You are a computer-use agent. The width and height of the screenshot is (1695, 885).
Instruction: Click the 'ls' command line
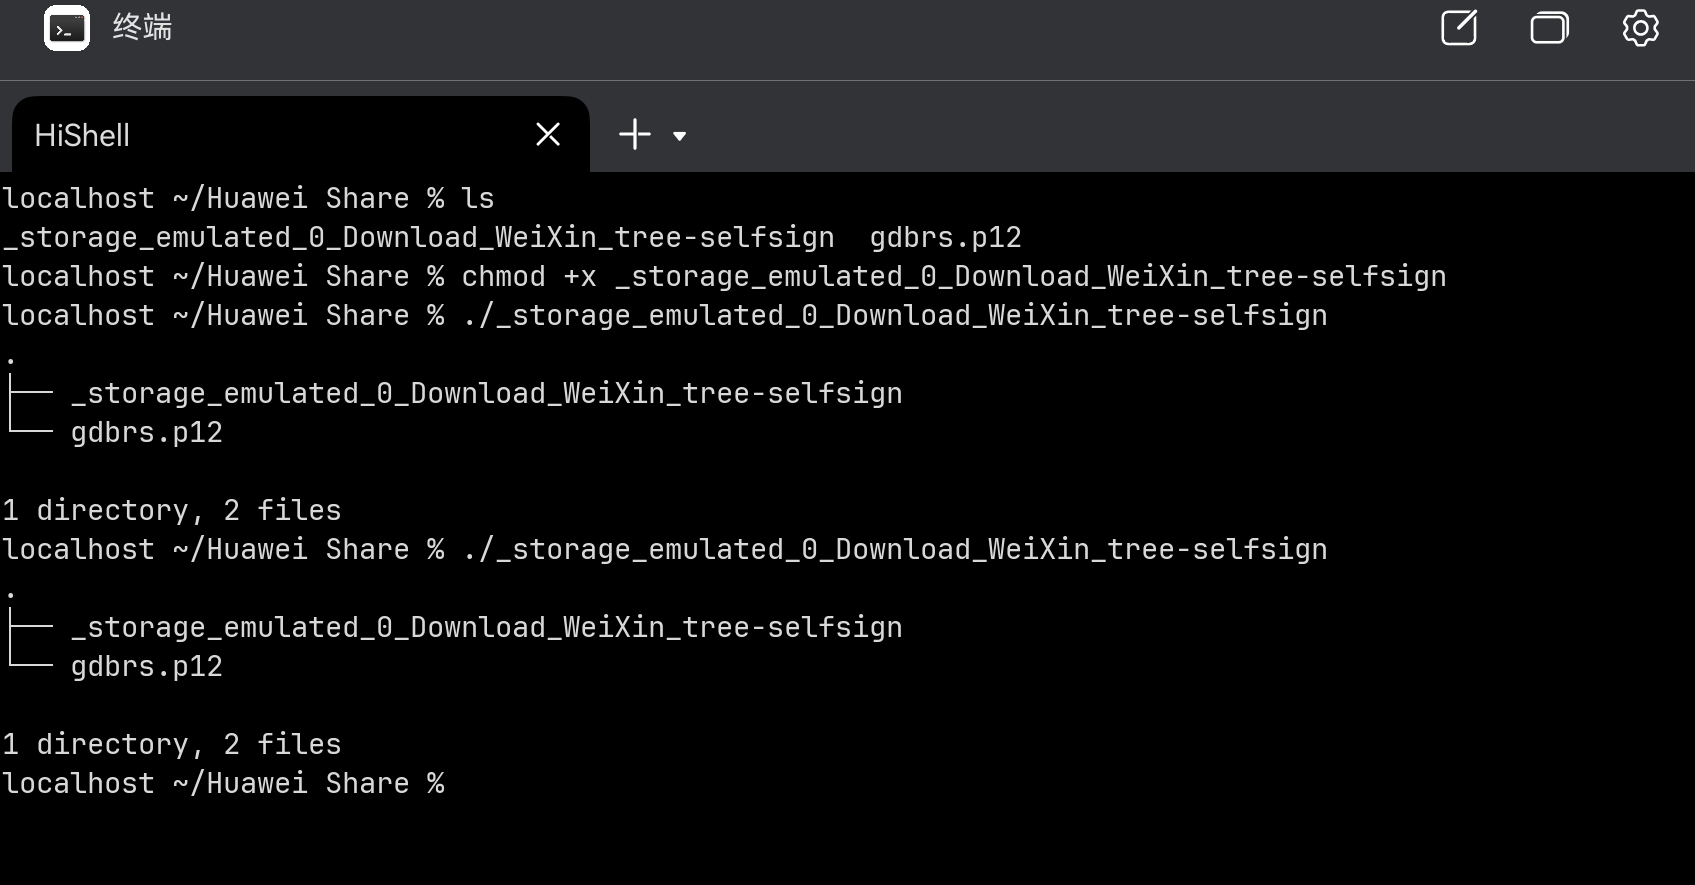(x=249, y=198)
